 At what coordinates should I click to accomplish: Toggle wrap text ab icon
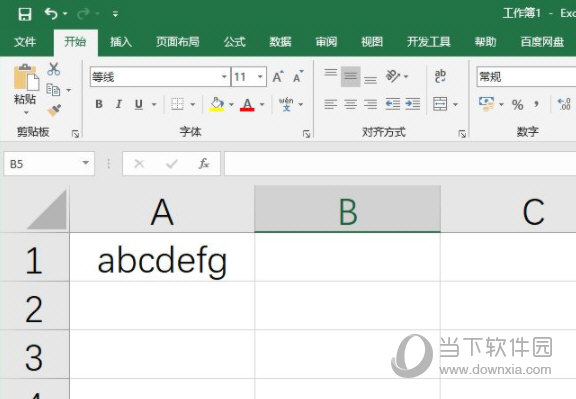click(440, 76)
